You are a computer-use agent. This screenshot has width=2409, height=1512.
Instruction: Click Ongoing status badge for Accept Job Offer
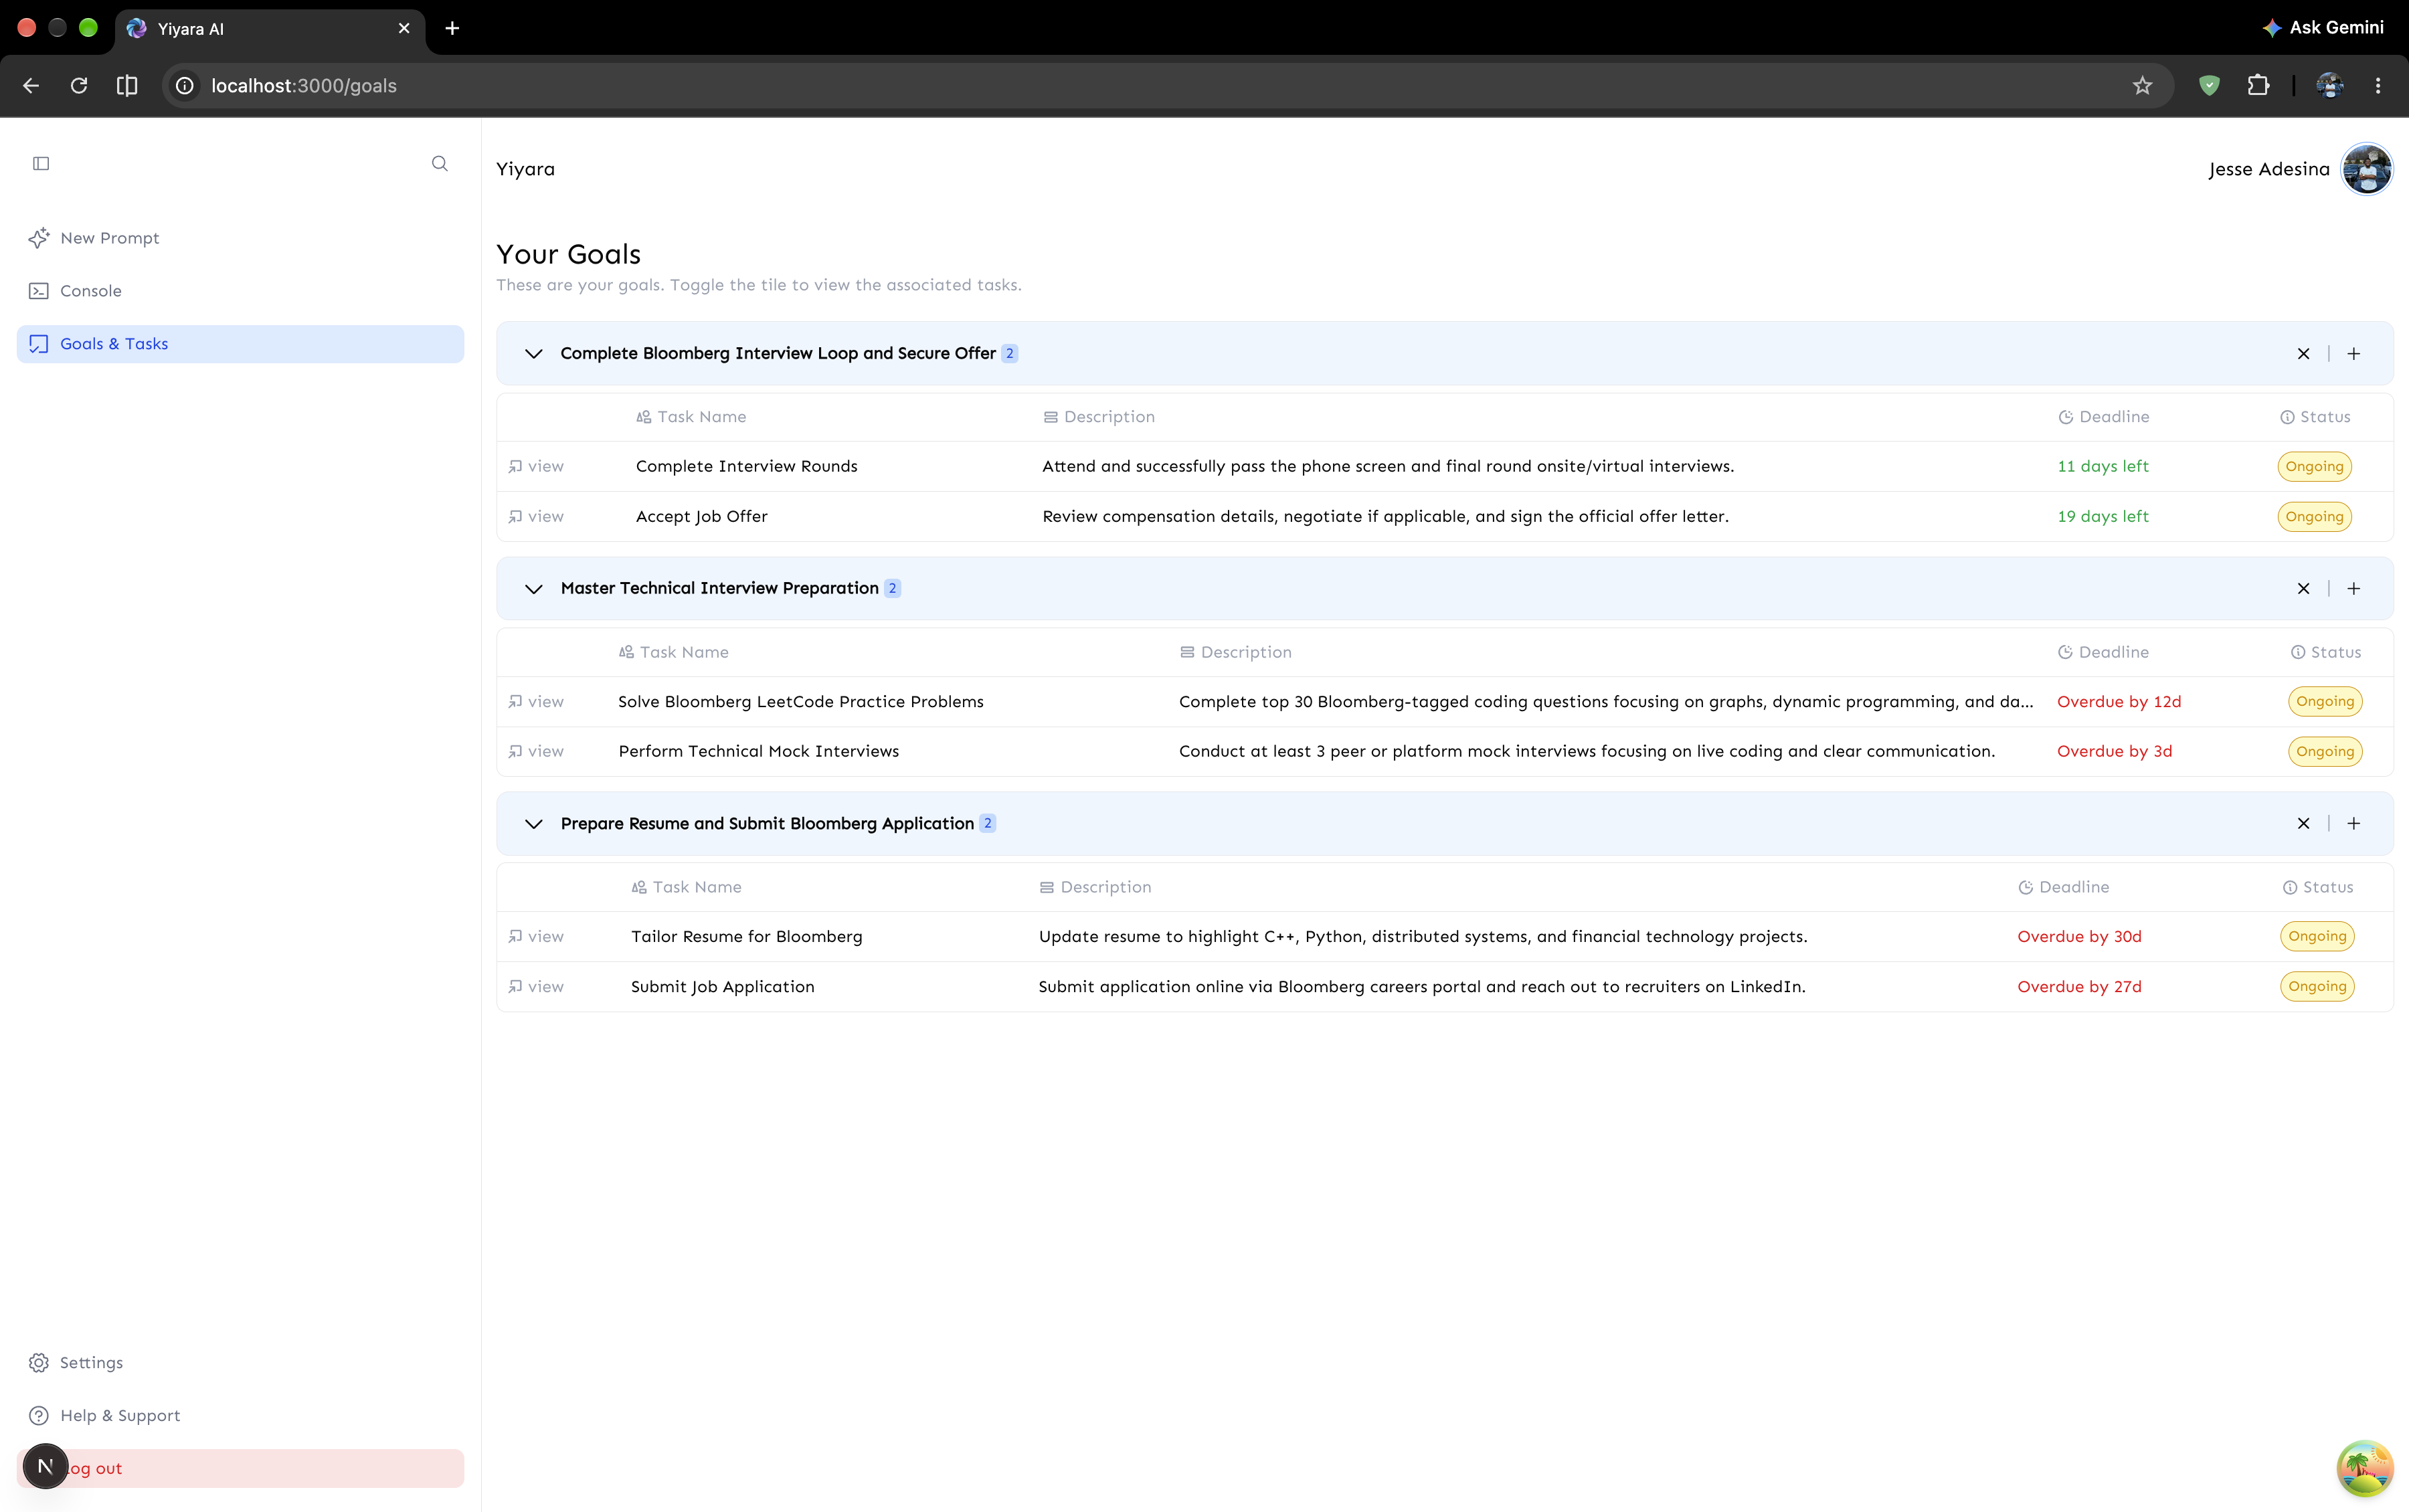tap(2315, 517)
